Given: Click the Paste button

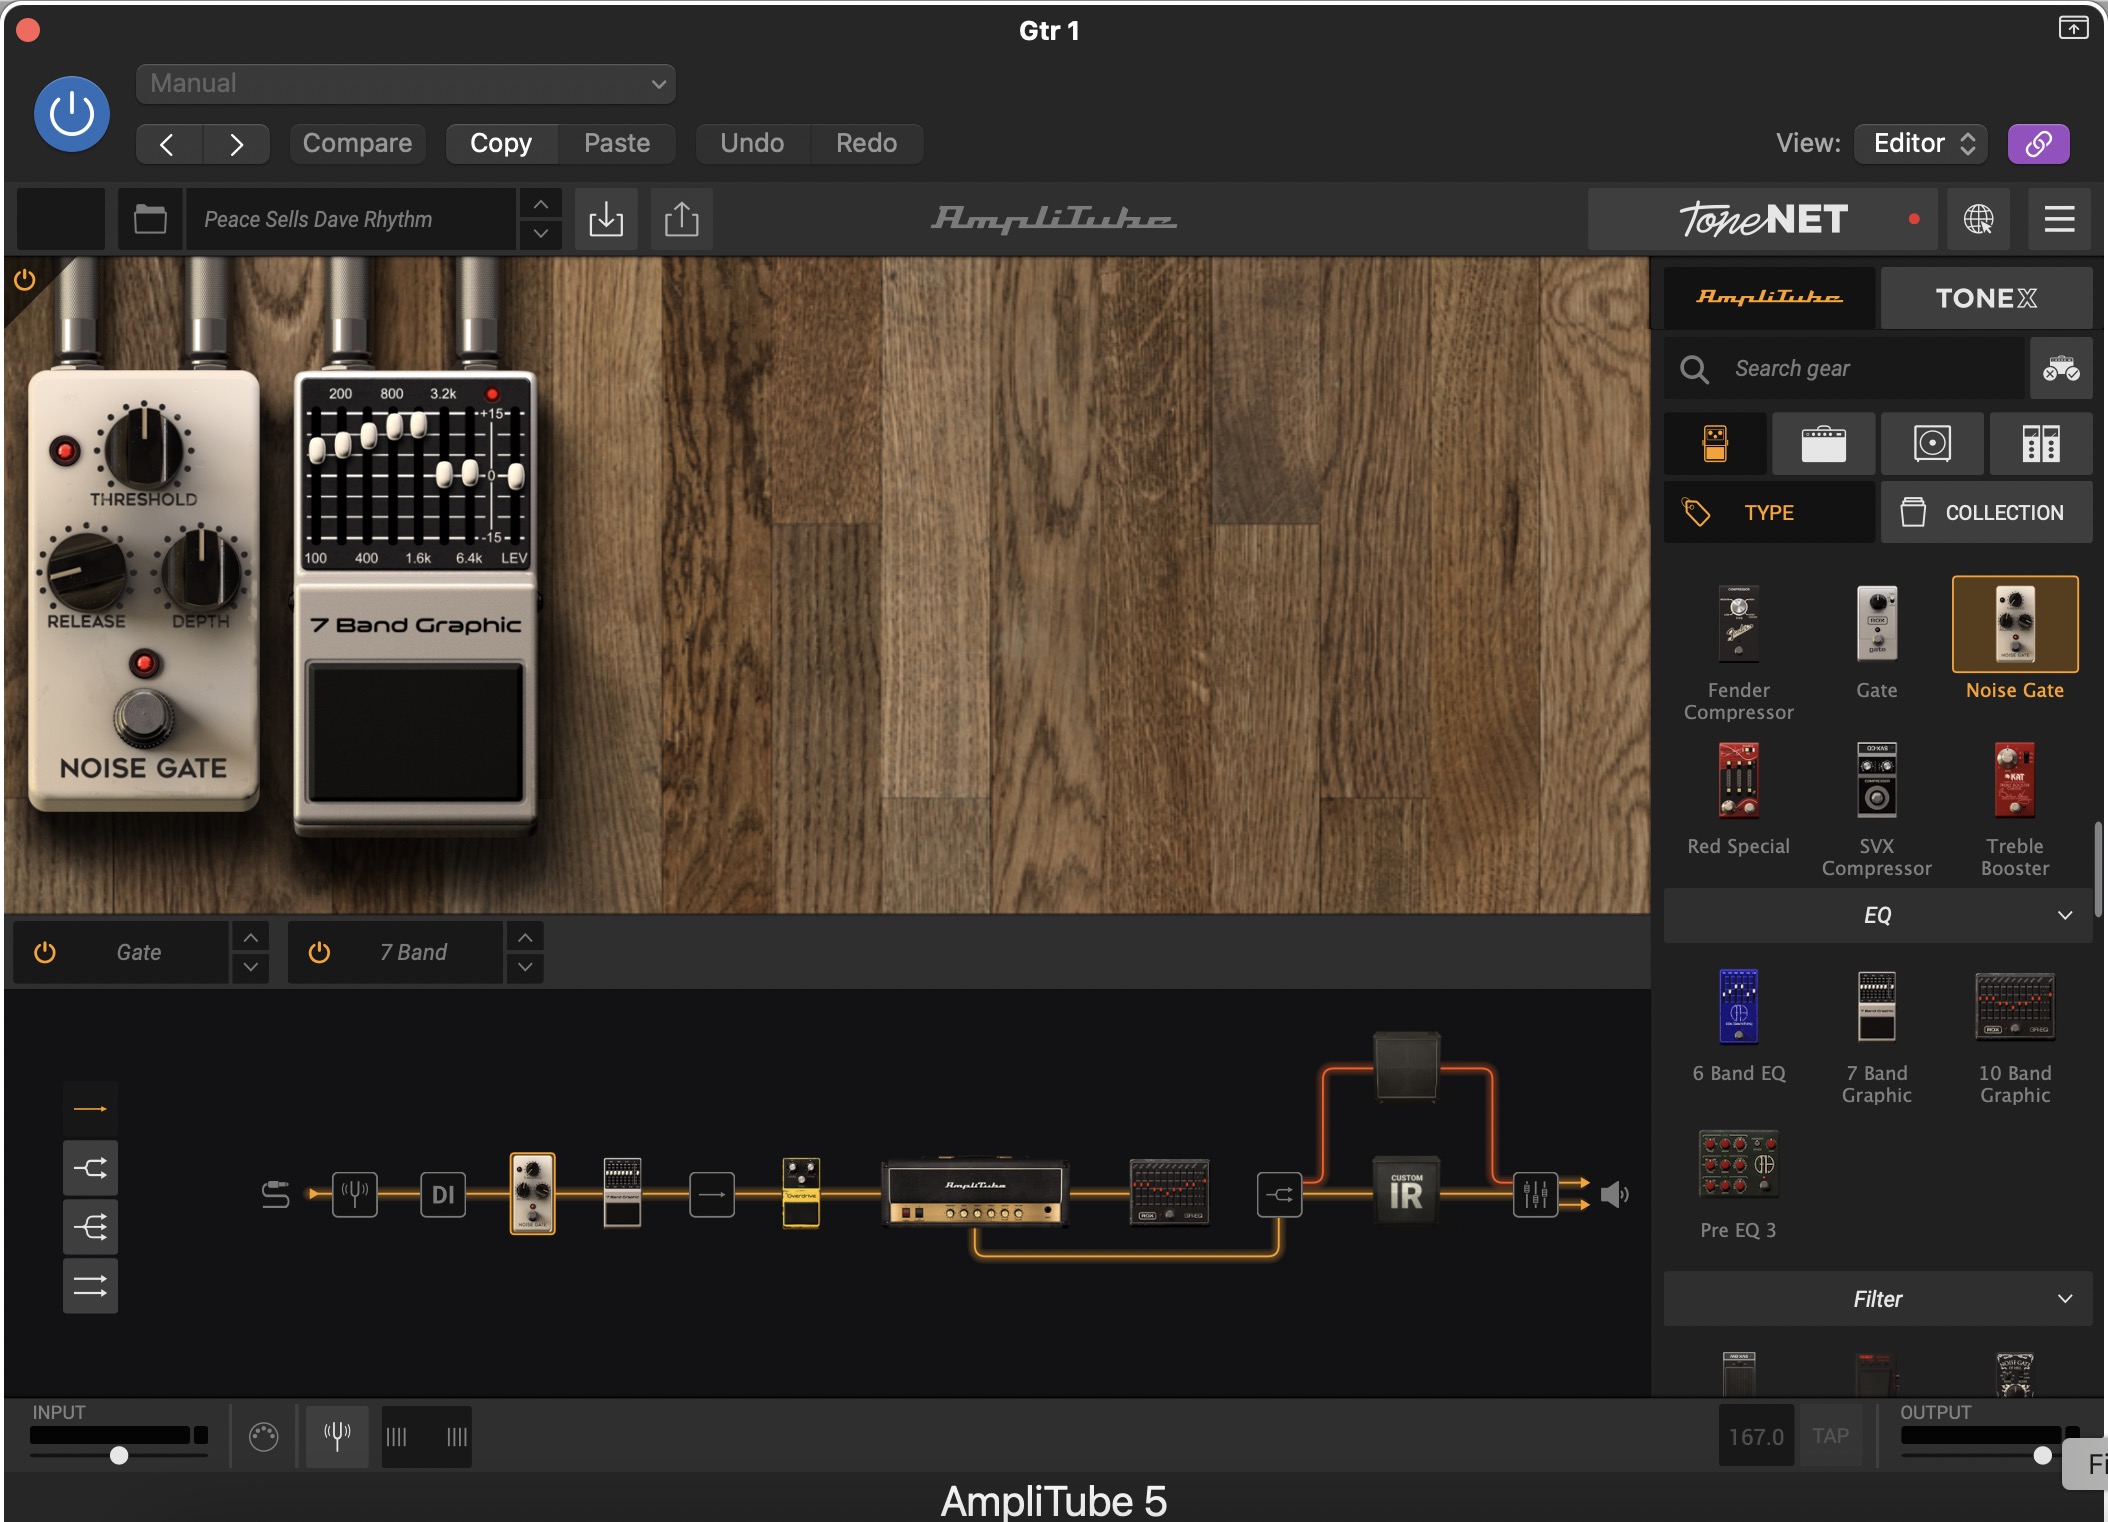Looking at the screenshot, I should 617,143.
